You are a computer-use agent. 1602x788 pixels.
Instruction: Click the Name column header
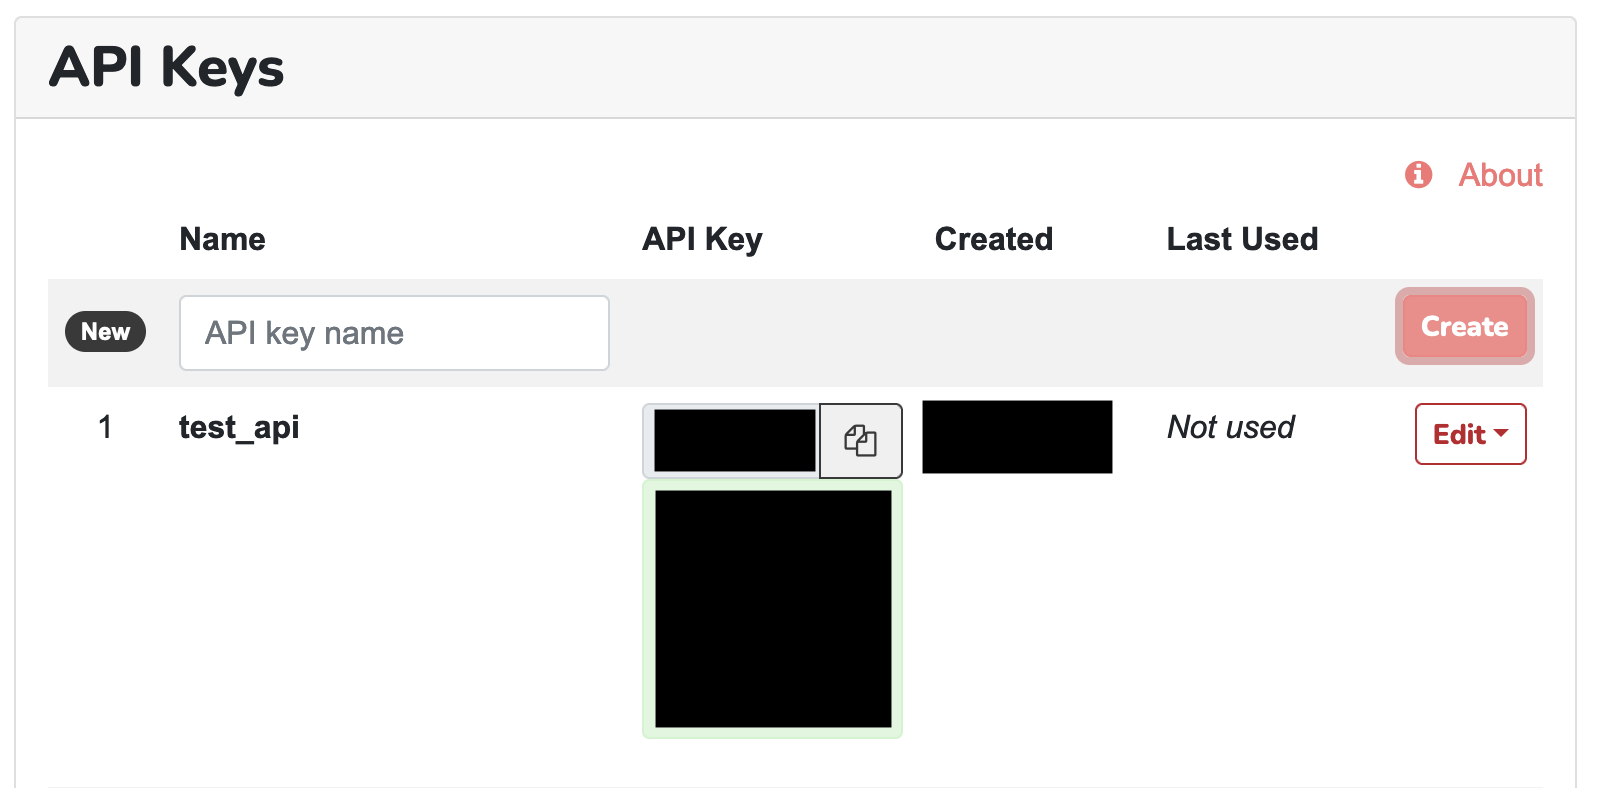[x=222, y=239]
